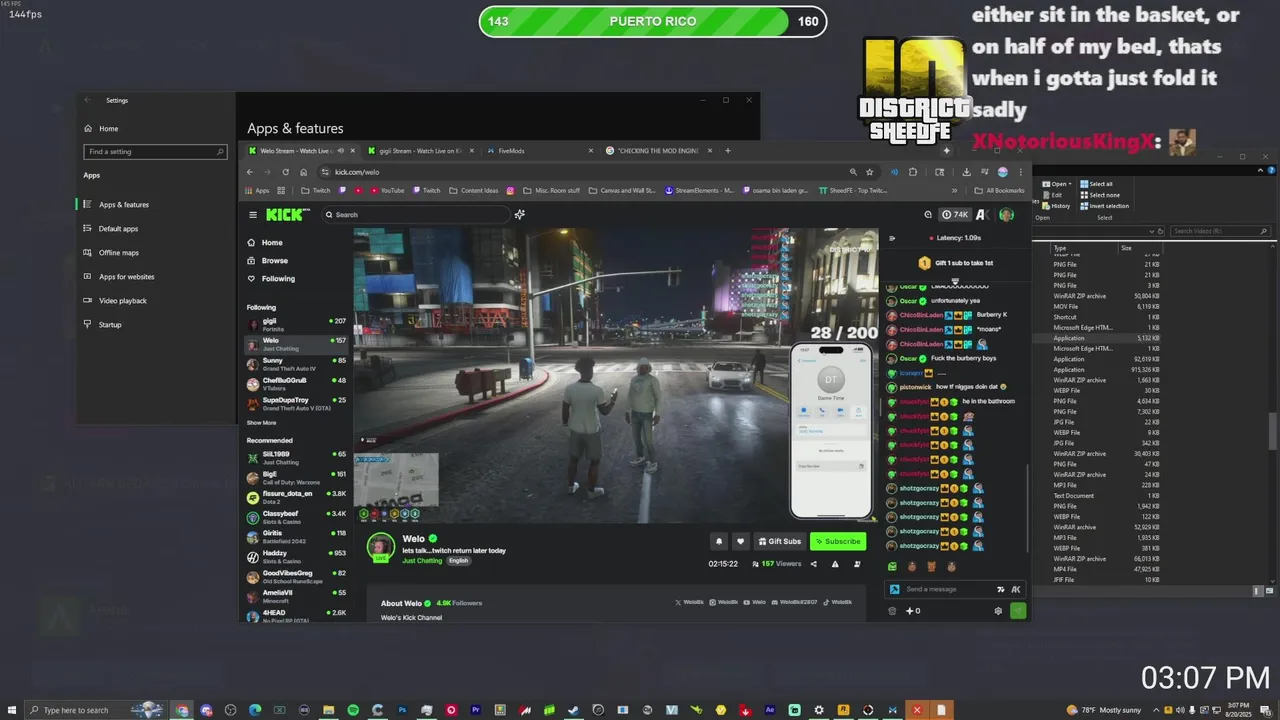The image size is (1280, 720).
Task: Open Spotify from the taskbar
Action: [353, 710]
